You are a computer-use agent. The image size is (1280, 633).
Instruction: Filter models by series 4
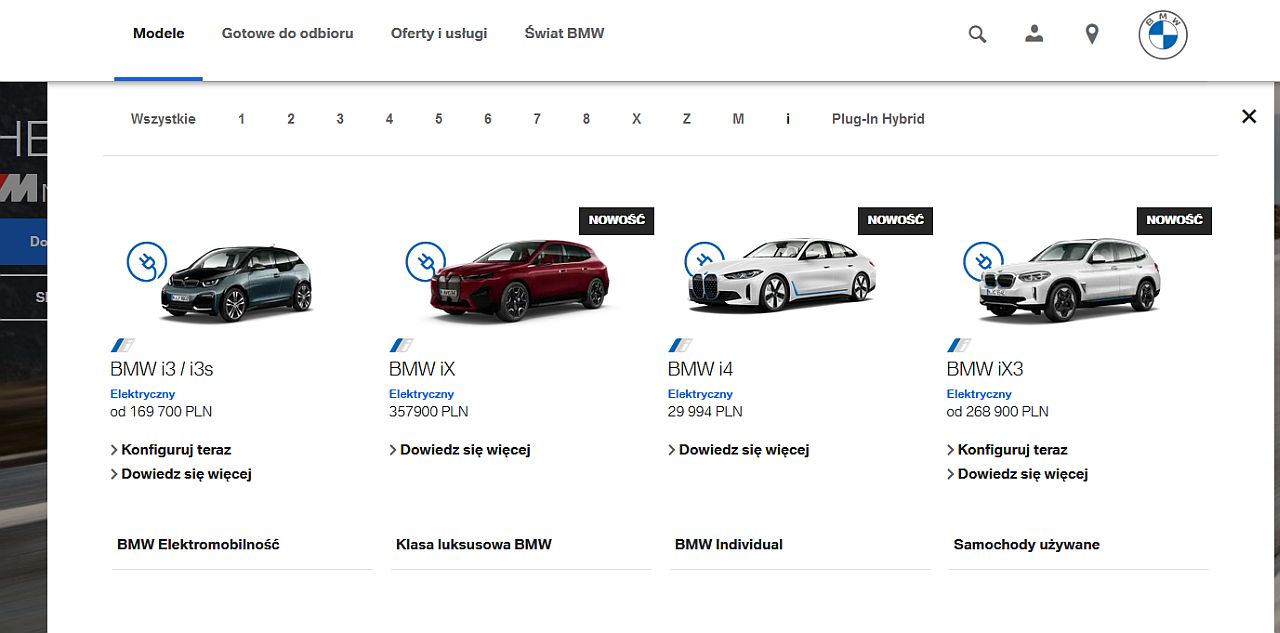click(389, 119)
